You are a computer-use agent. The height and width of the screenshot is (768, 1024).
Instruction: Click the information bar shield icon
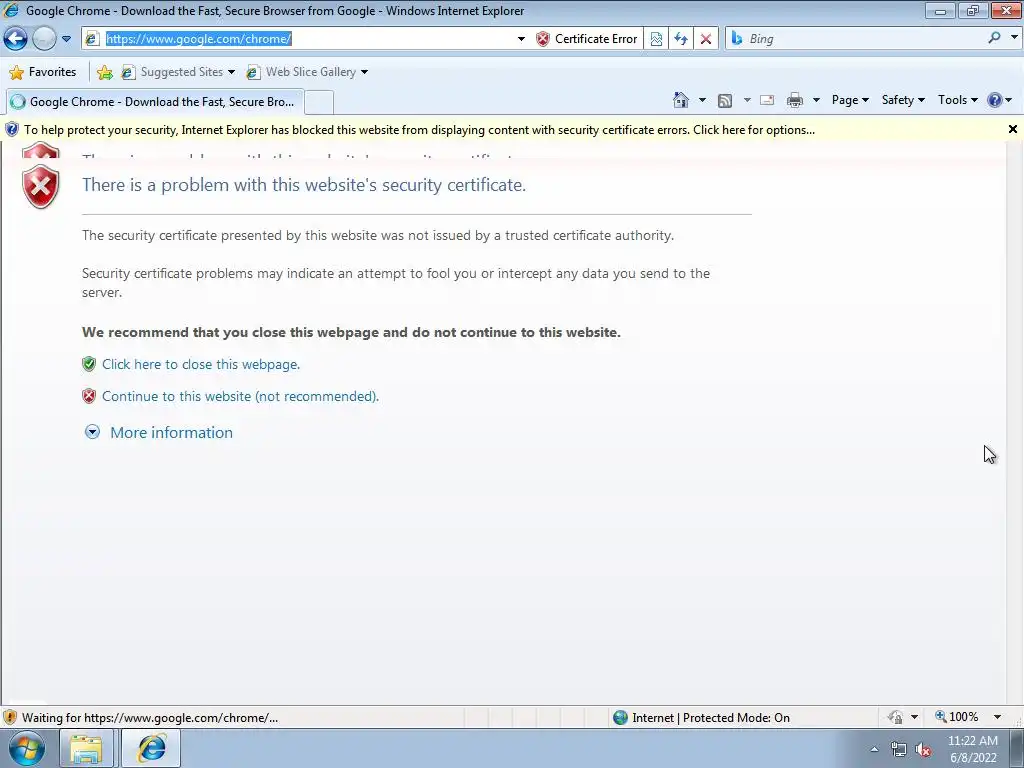(x=12, y=129)
